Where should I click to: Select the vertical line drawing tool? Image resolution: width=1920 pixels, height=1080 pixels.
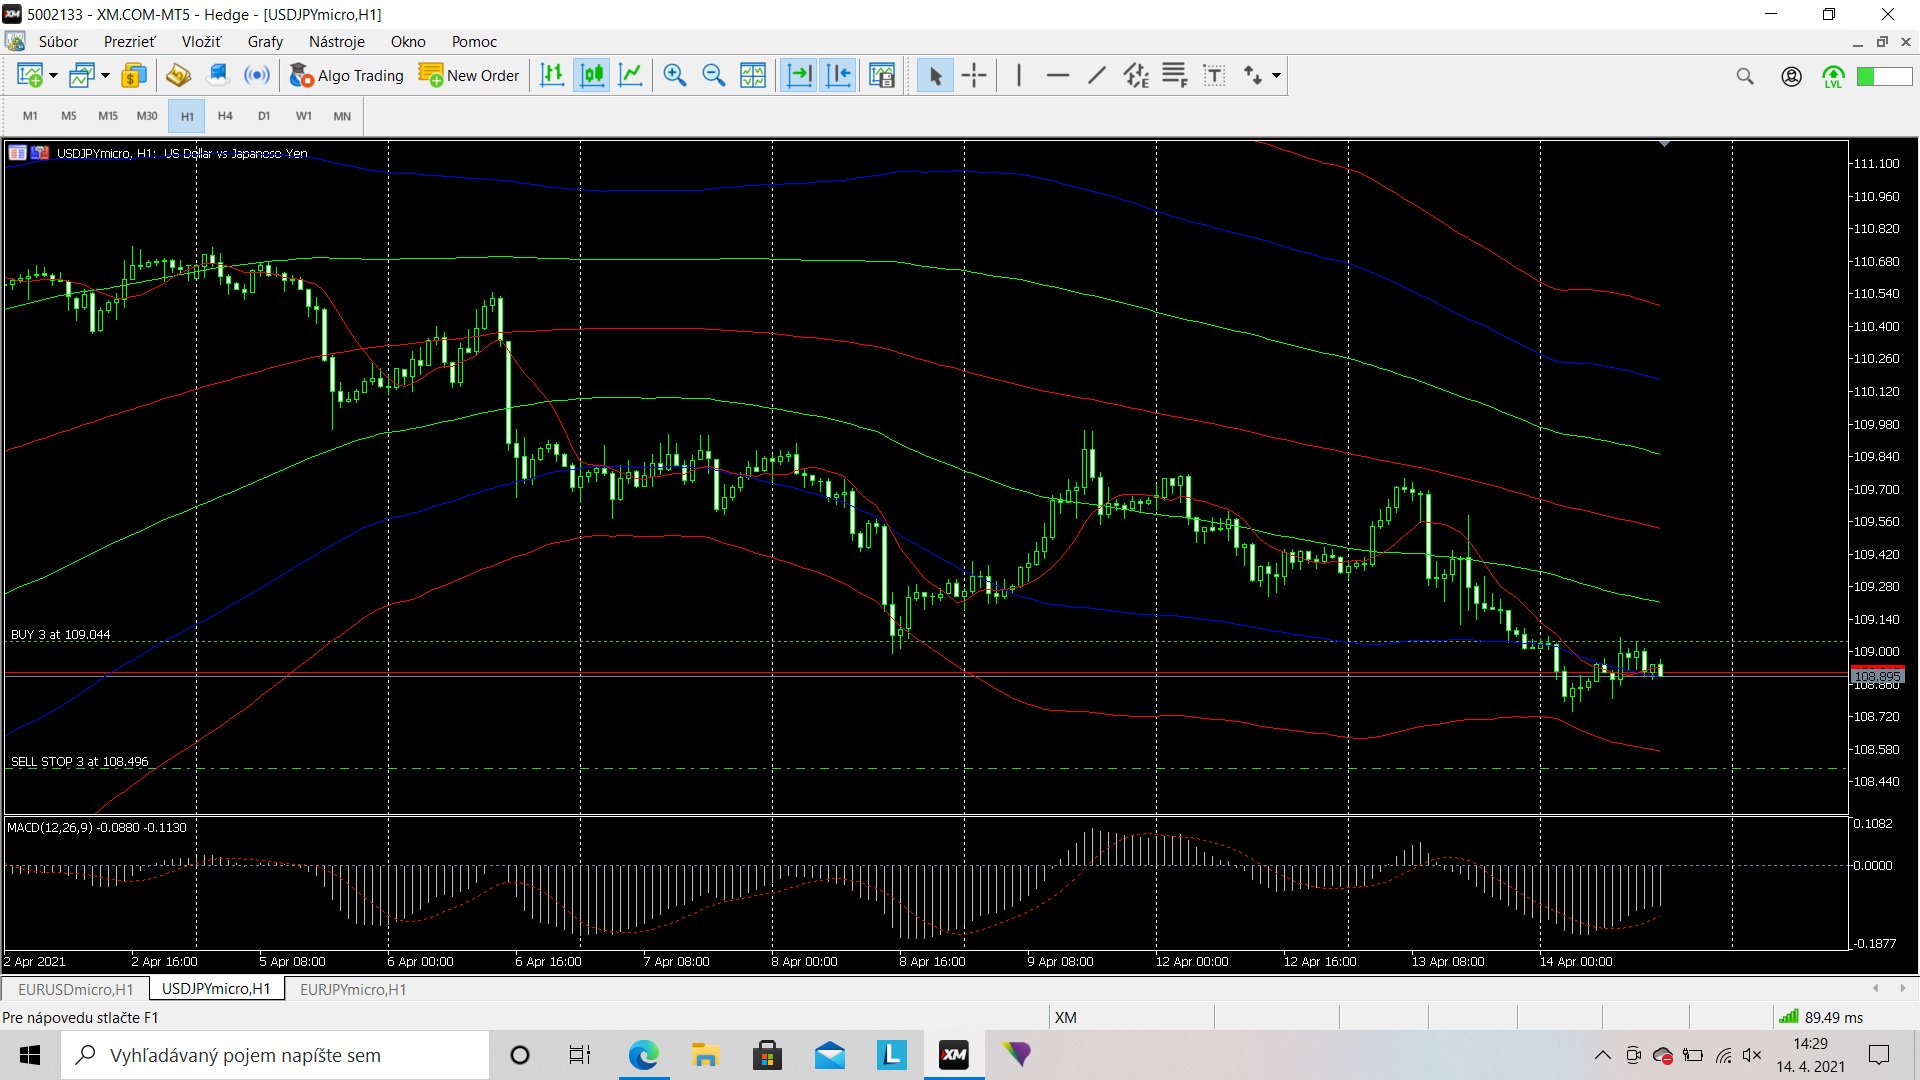1018,75
